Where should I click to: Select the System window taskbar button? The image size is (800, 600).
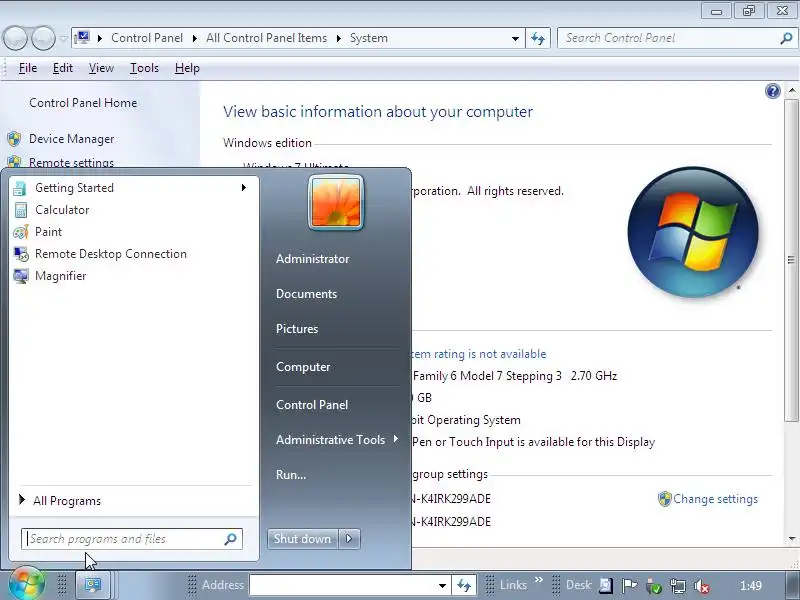pyautogui.click(x=93, y=585)
